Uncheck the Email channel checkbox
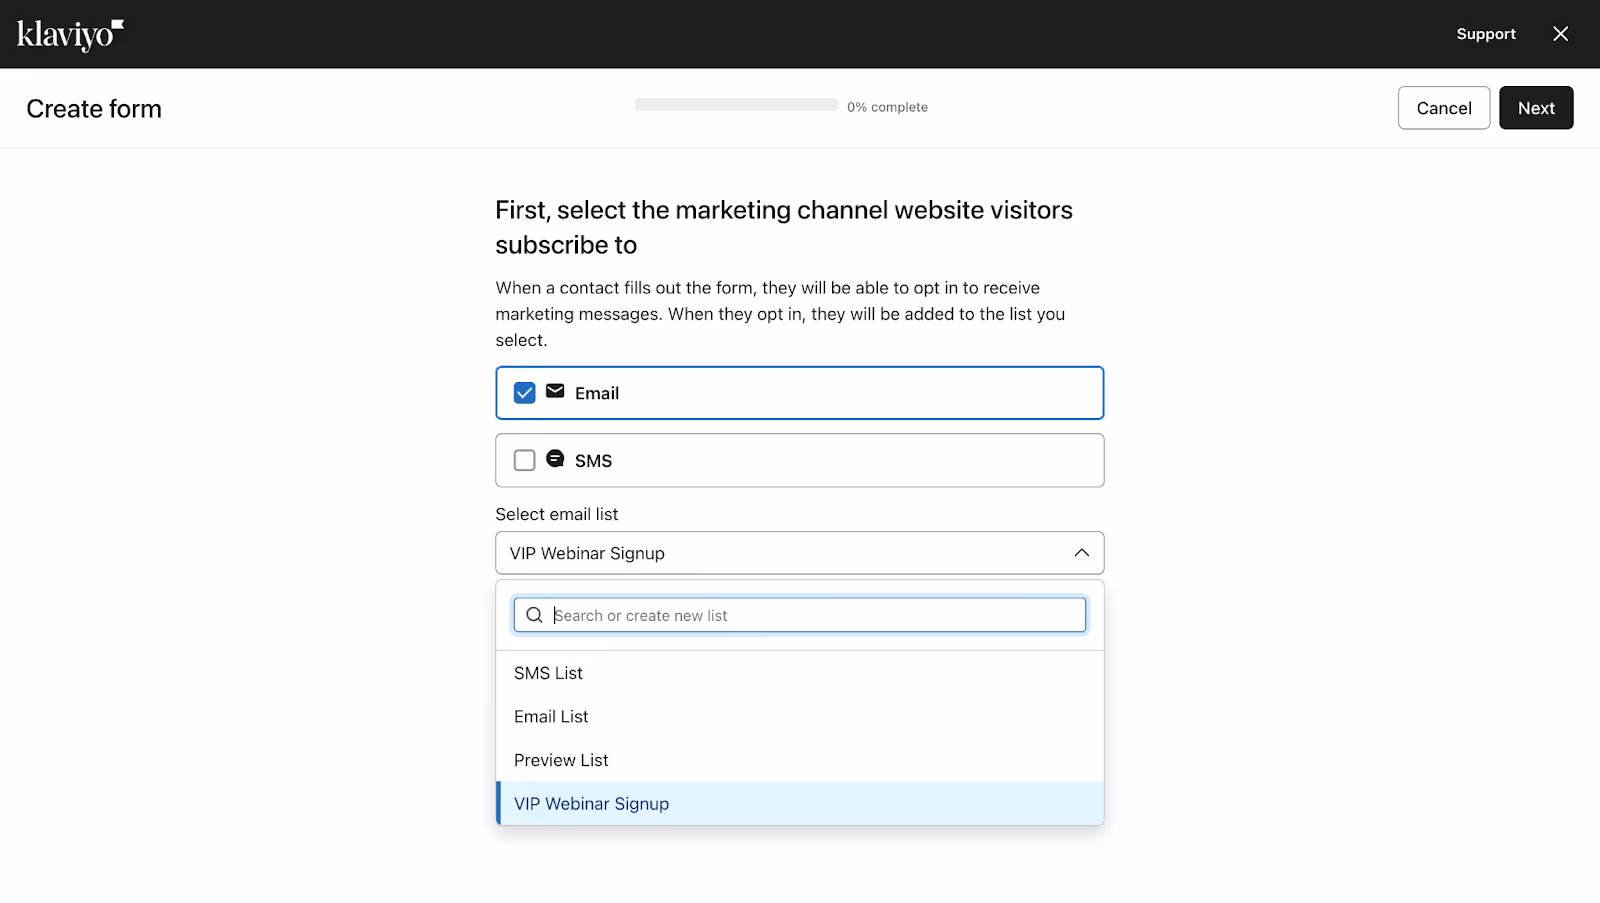Viewport: 1600px width, 903px height. [524, 393]
